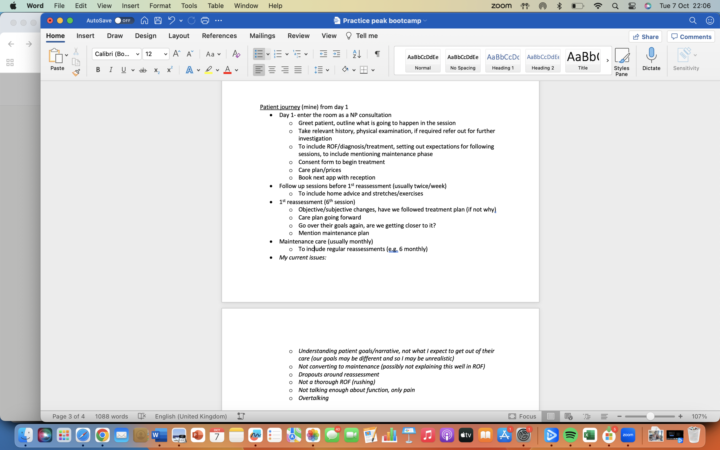
Task: Open the Insert menu in the macOS menu bar
Action: [x=129, y=5]
